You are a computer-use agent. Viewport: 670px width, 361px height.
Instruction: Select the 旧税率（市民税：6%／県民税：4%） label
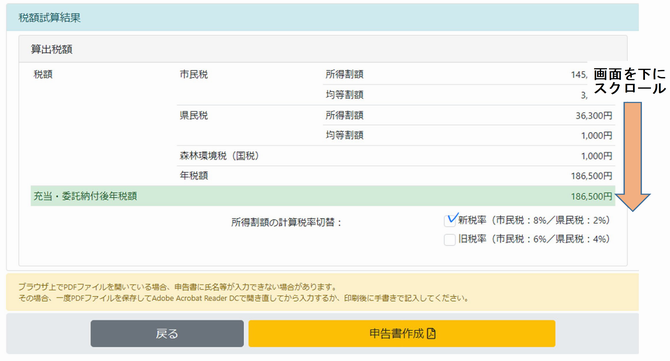click(x=534, y=239)
